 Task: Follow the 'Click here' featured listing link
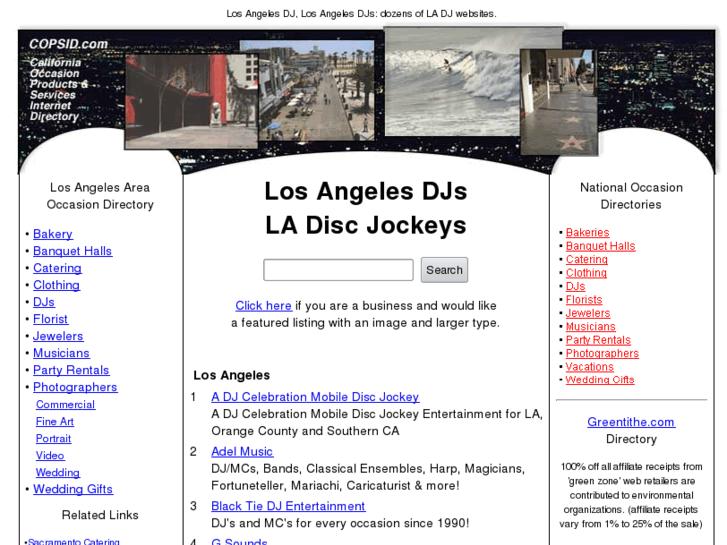pos(263,306)
